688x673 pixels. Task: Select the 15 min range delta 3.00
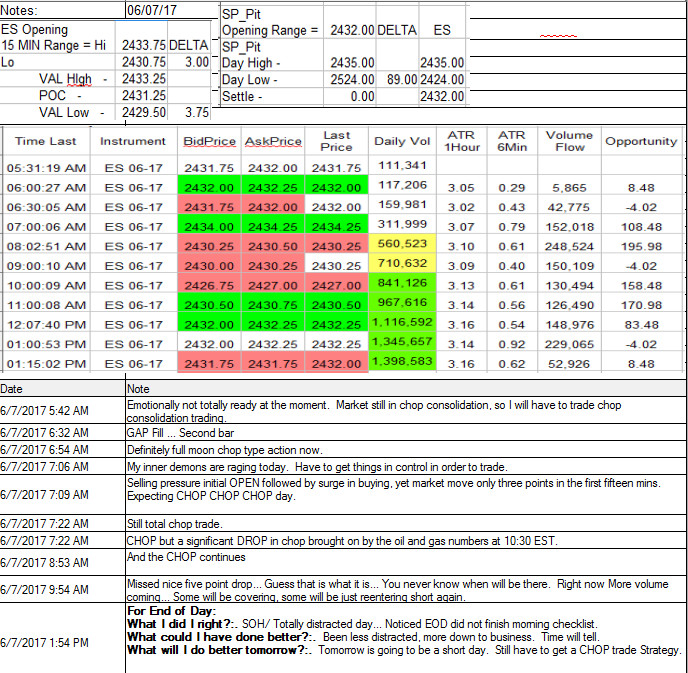(x=197, y=62)
